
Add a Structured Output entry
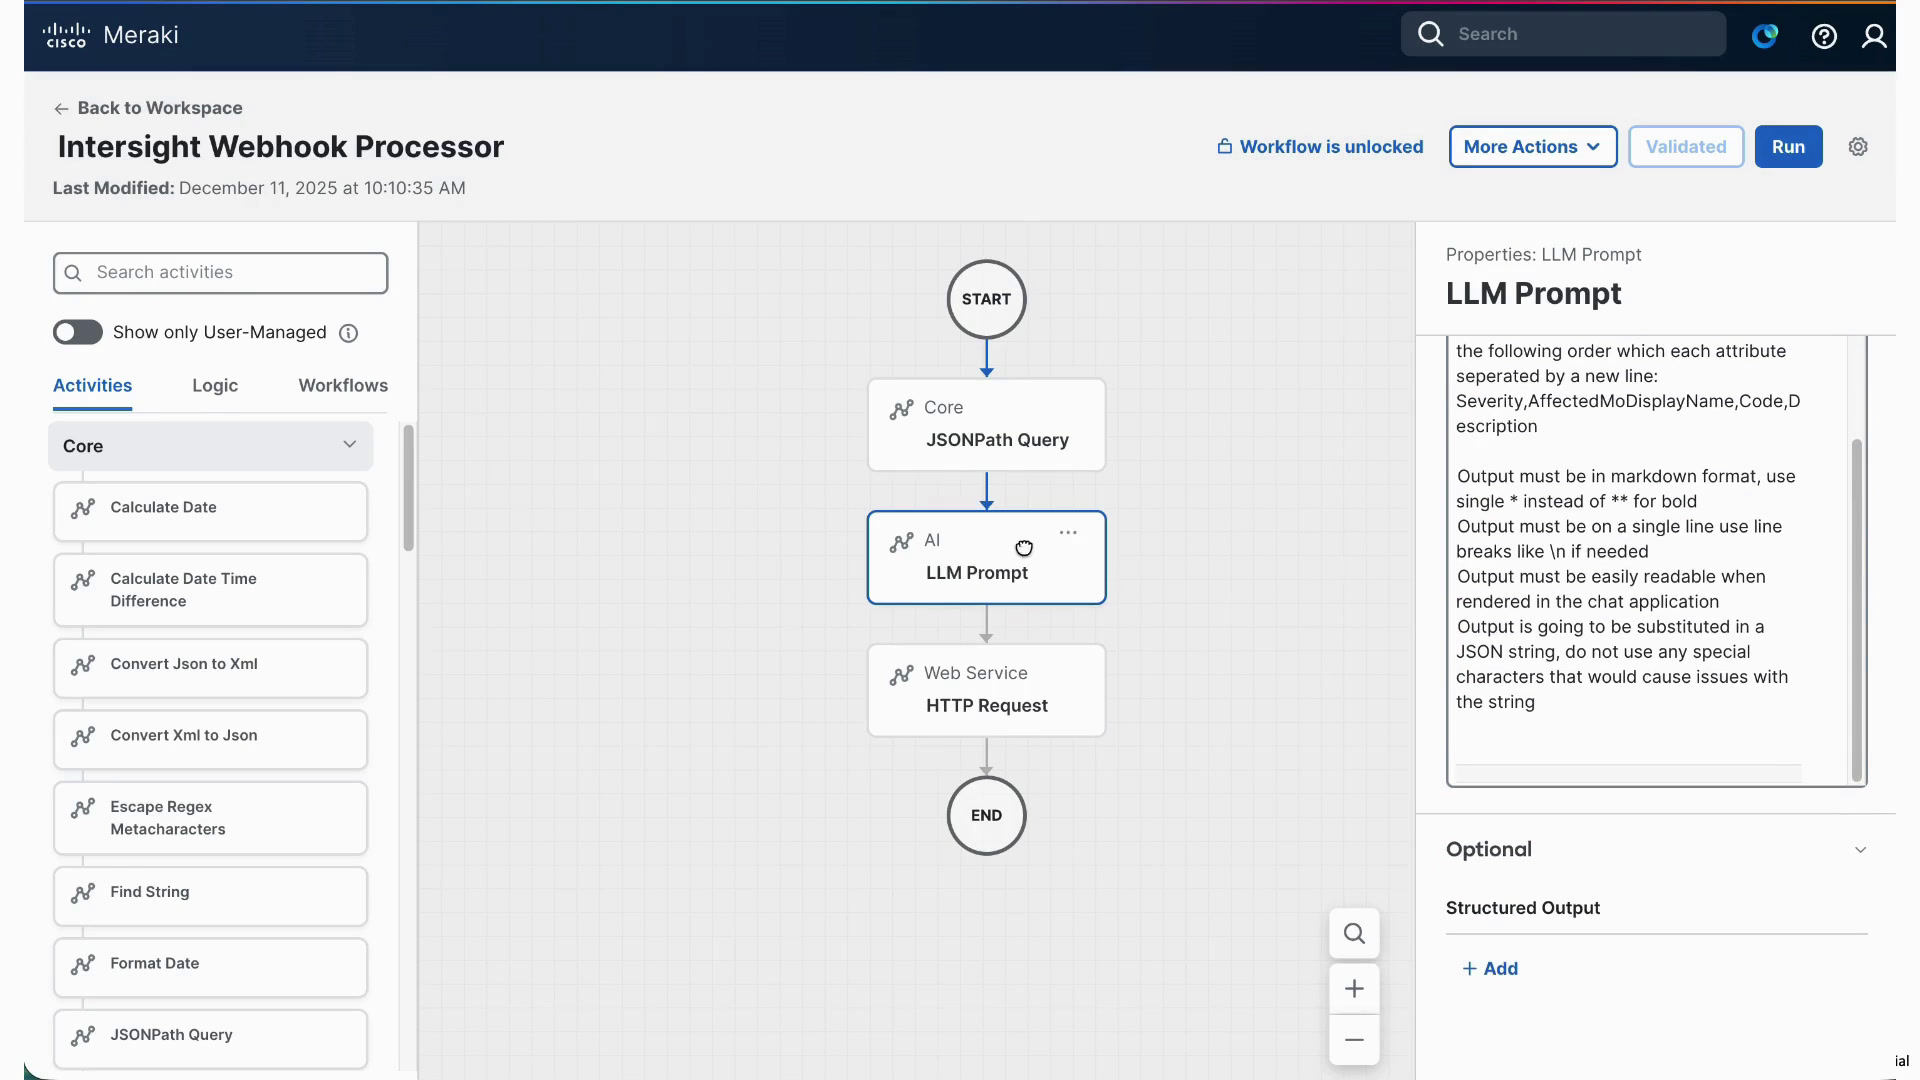pos(1490,969)
